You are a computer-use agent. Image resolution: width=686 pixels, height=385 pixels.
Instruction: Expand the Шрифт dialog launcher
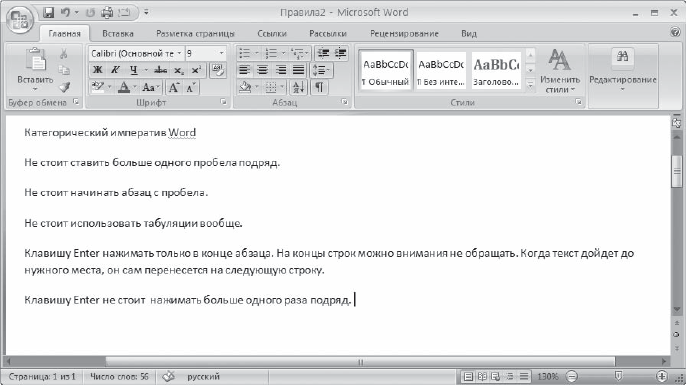pyautogui.click(x=224, y=102)
